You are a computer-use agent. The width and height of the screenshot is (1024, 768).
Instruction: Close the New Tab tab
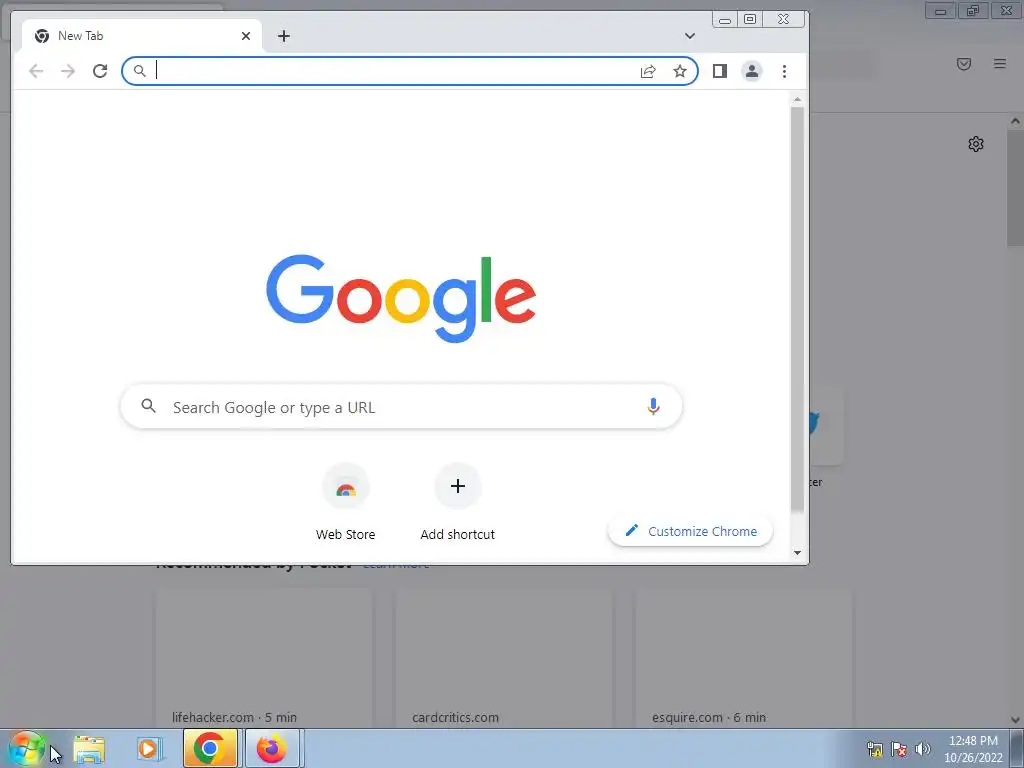point(246,36)
